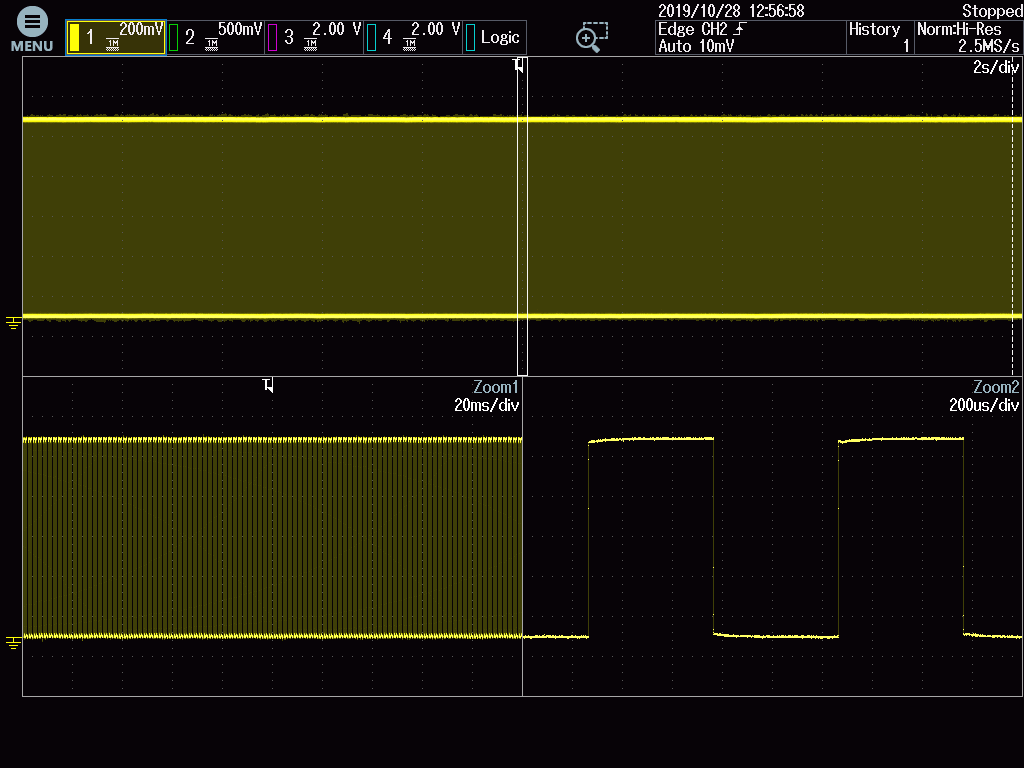Viewport: 1024px width, 768px height.
Task: Click the trigger position marker in main window
Action: pos(518,65)
